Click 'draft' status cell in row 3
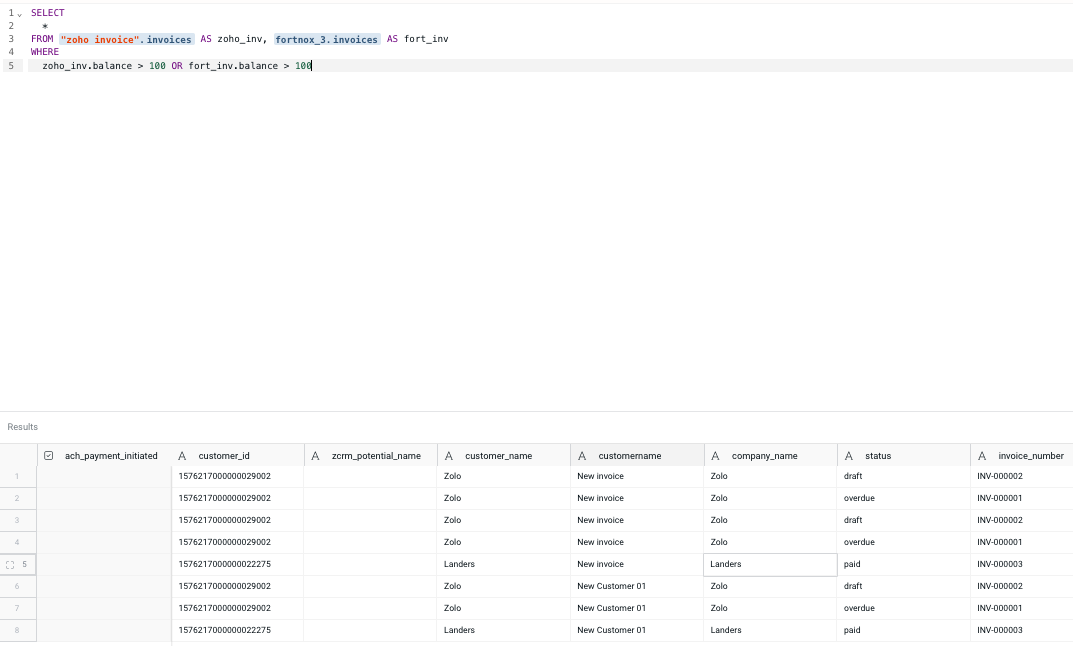The image size is (1073, 646). 903,520
